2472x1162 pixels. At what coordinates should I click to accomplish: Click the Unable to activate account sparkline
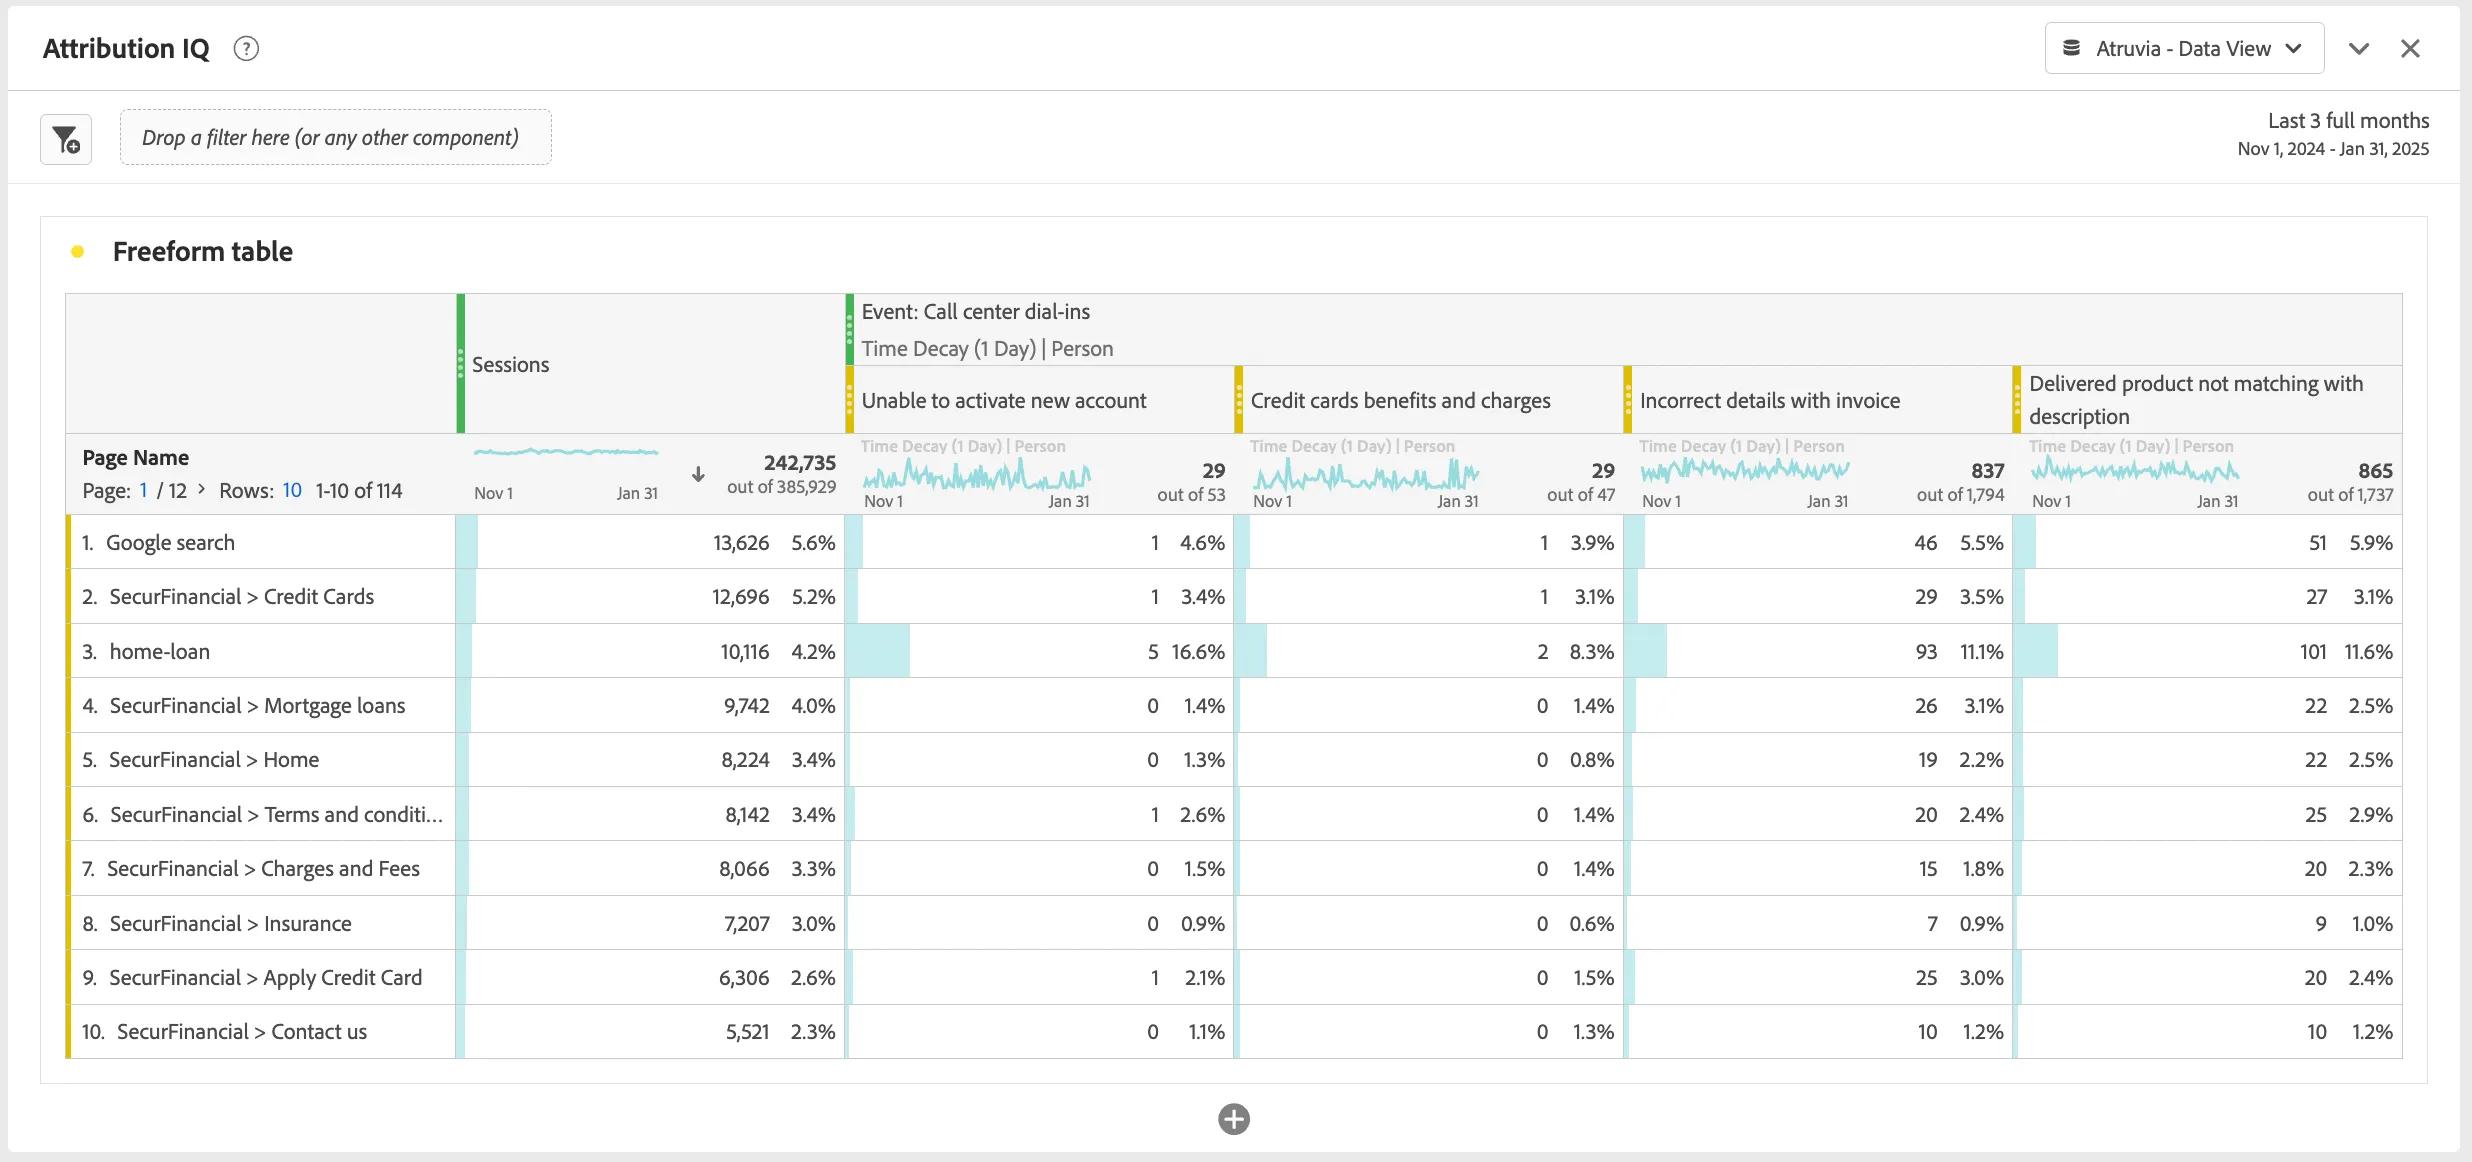click(x=976, y=475)
